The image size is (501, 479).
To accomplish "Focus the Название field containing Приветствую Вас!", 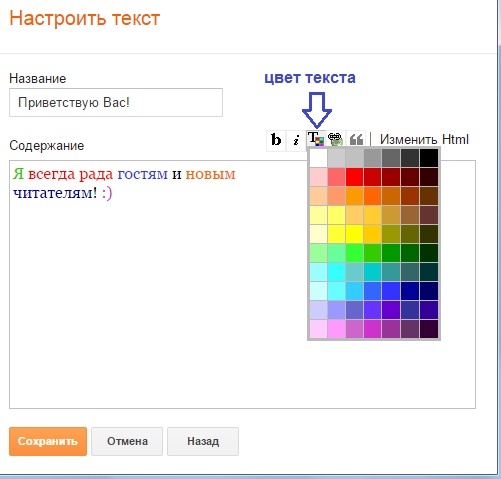I will 116,102.
